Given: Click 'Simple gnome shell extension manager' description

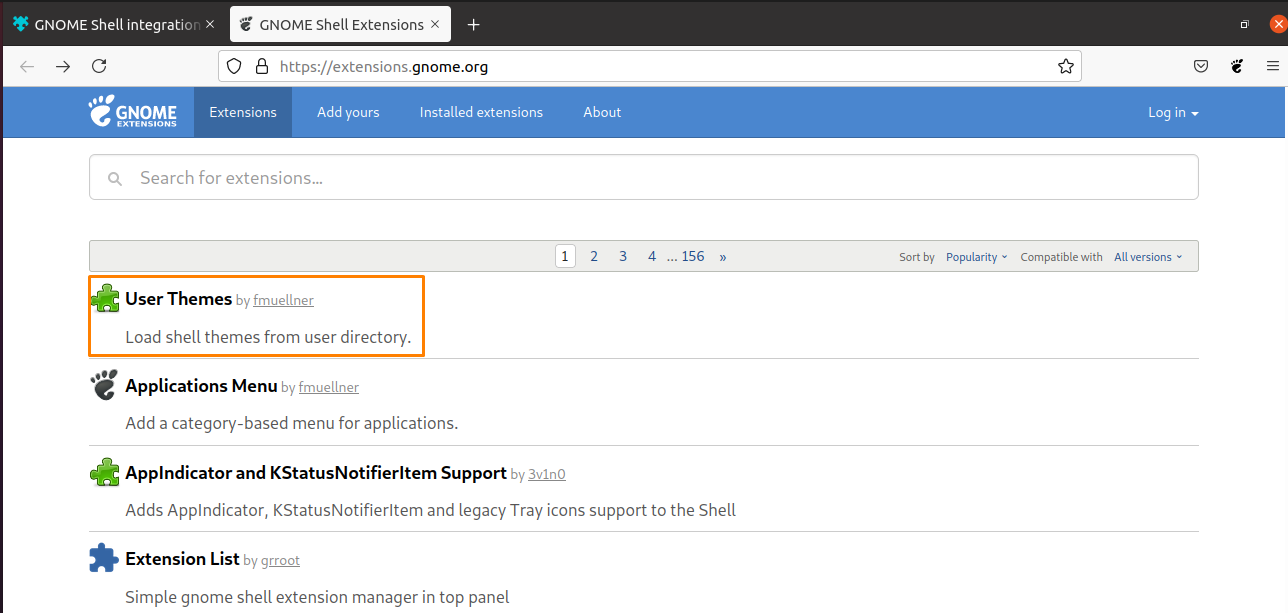Looking at the screenshot, I should click(x=317, y=597).
